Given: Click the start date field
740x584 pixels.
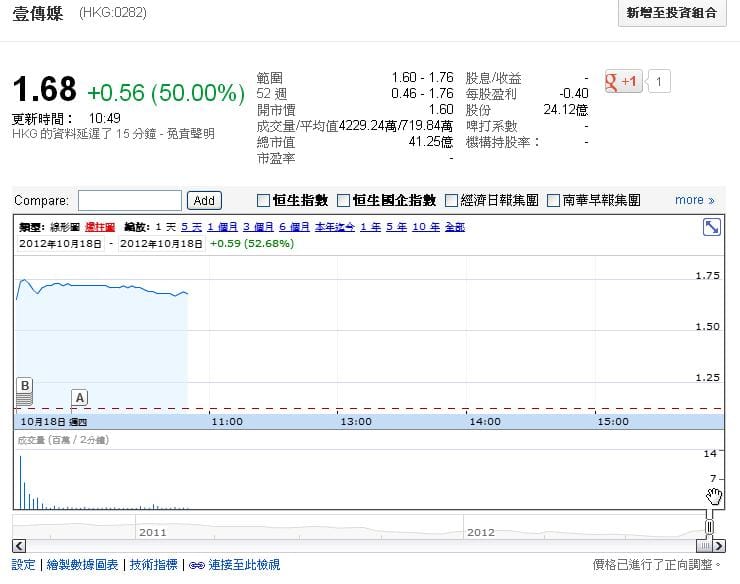Looking at the screenshot, I should pos(60,244).
